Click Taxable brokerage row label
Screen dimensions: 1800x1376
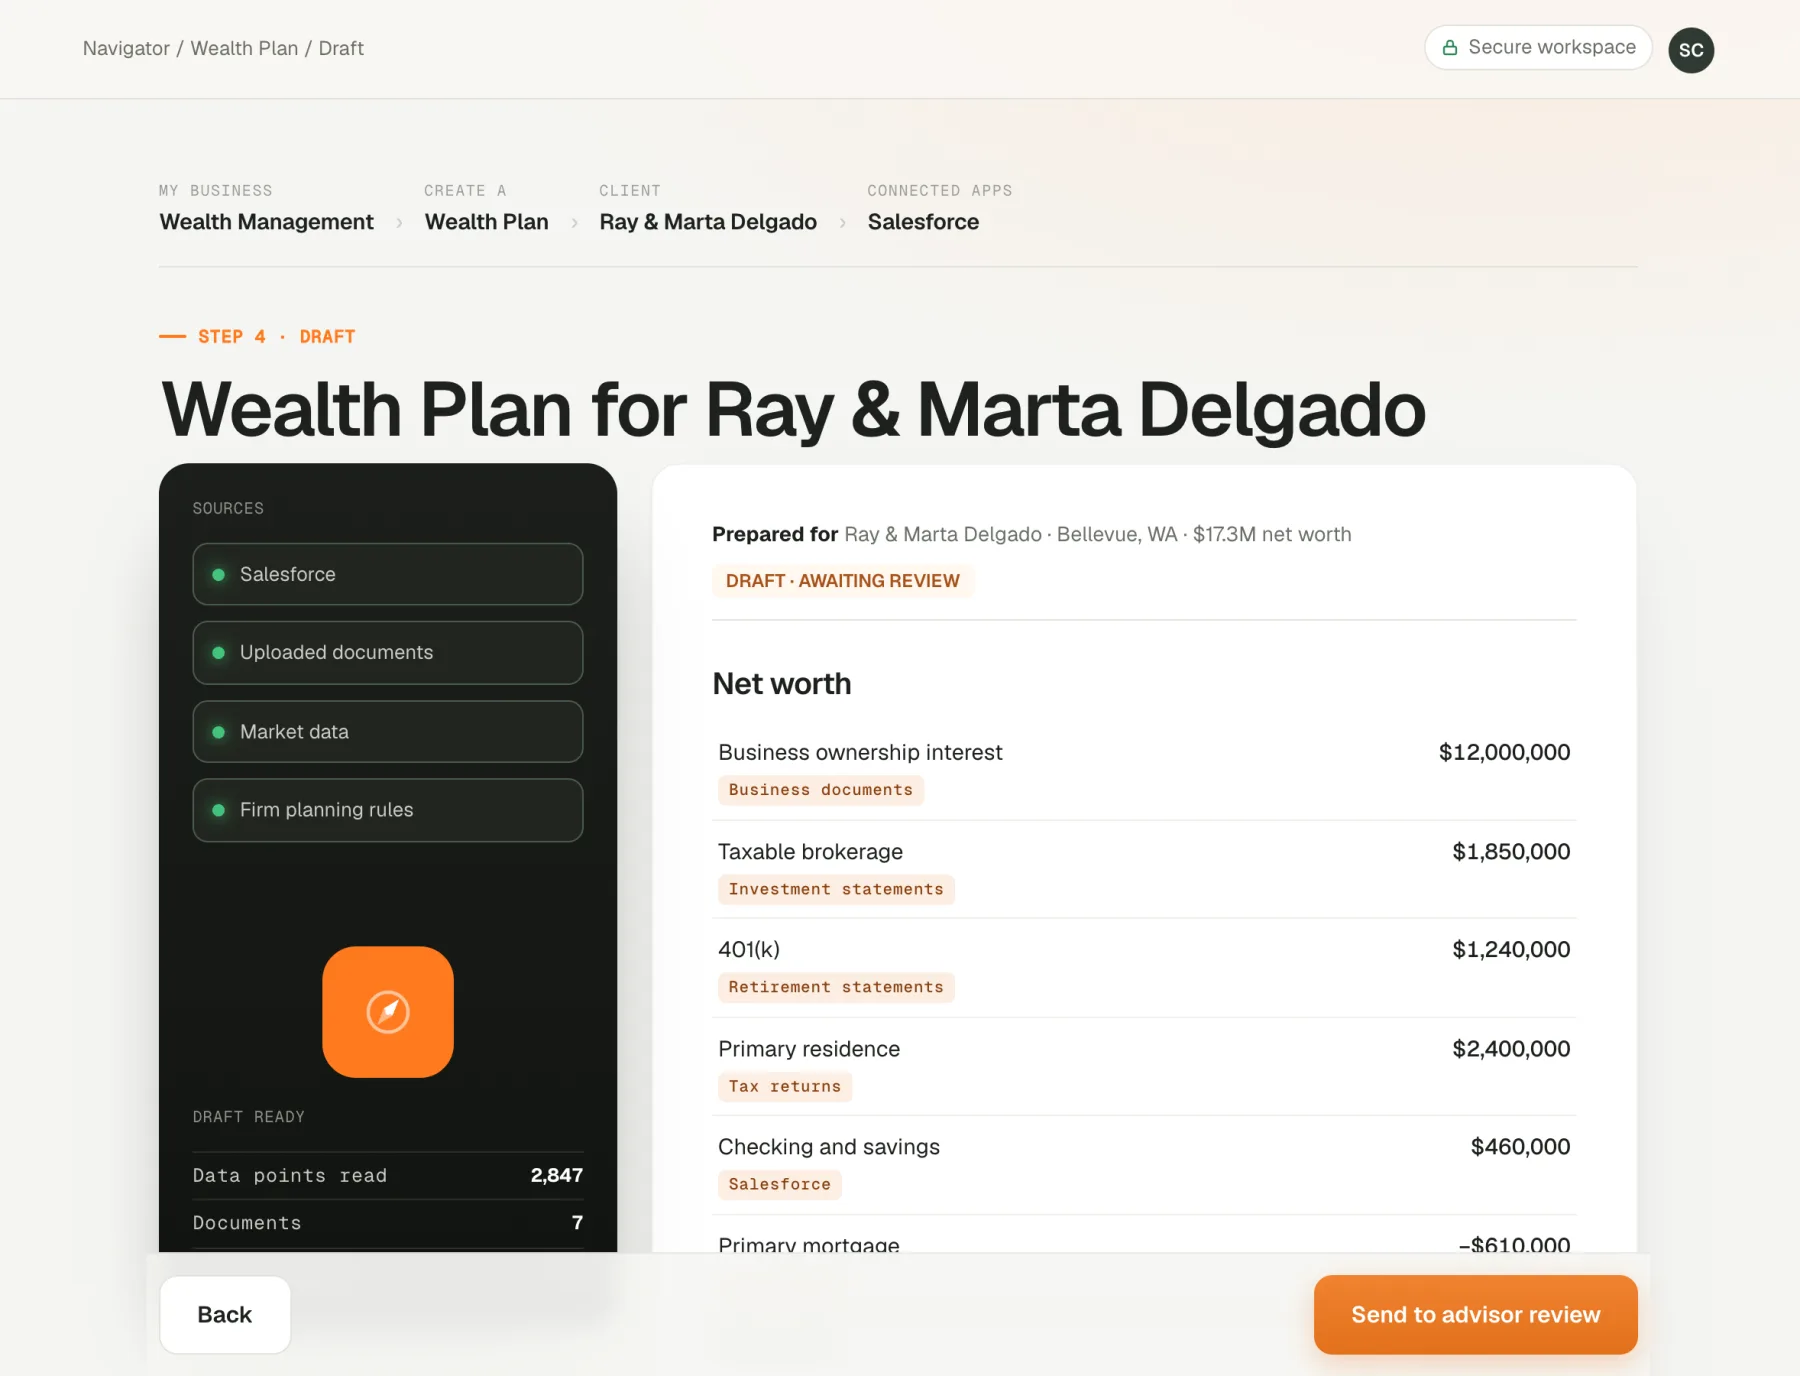pyautogui.click(x=810, y=852)
